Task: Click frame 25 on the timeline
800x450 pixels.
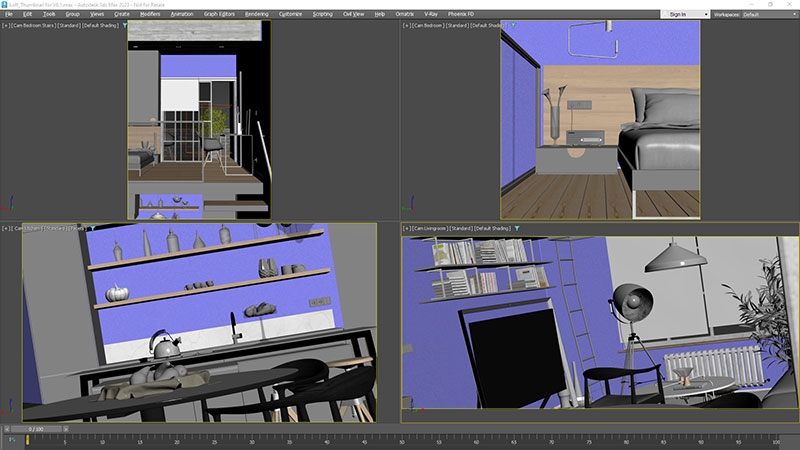Action: click(x=214, y=442)
